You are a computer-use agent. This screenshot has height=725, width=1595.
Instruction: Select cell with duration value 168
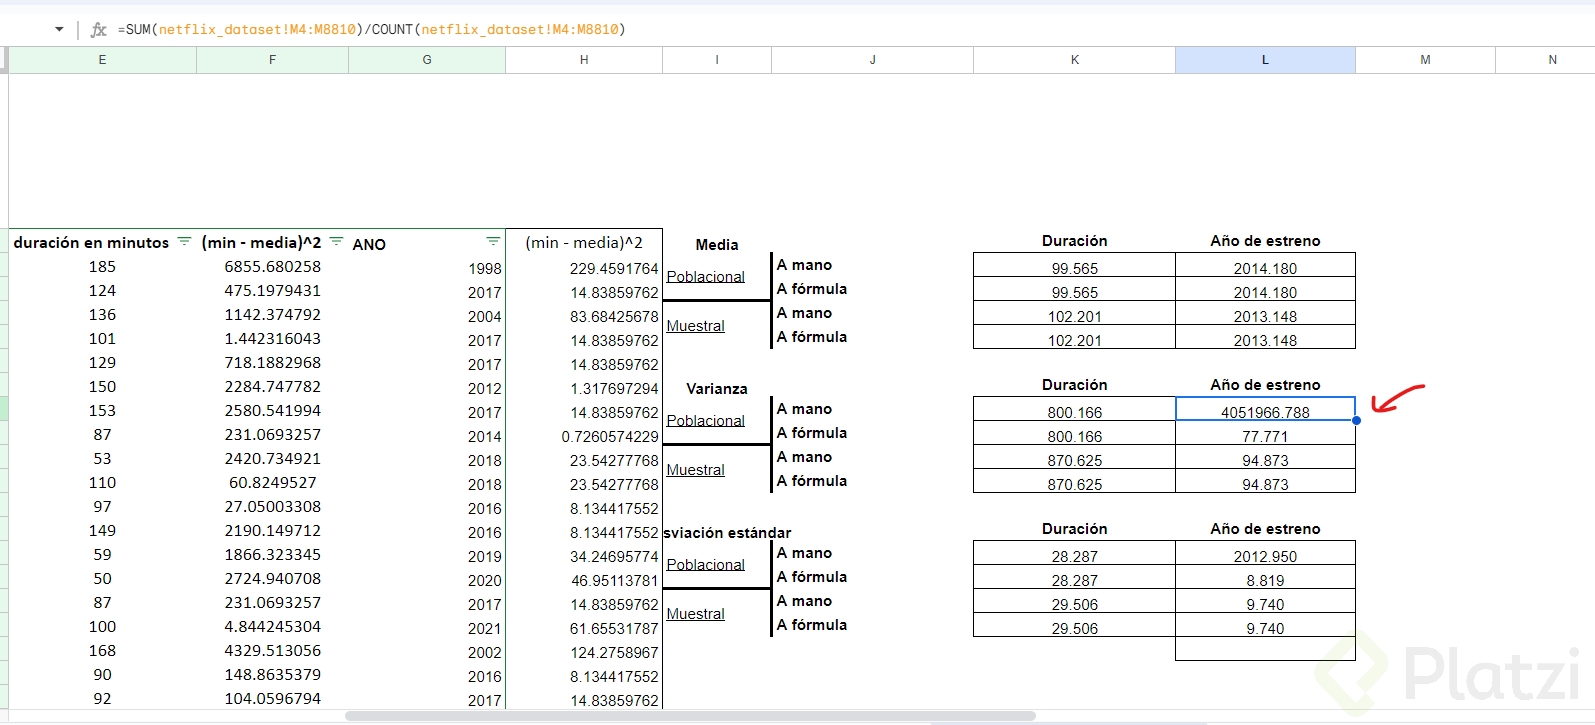(102, 651)
